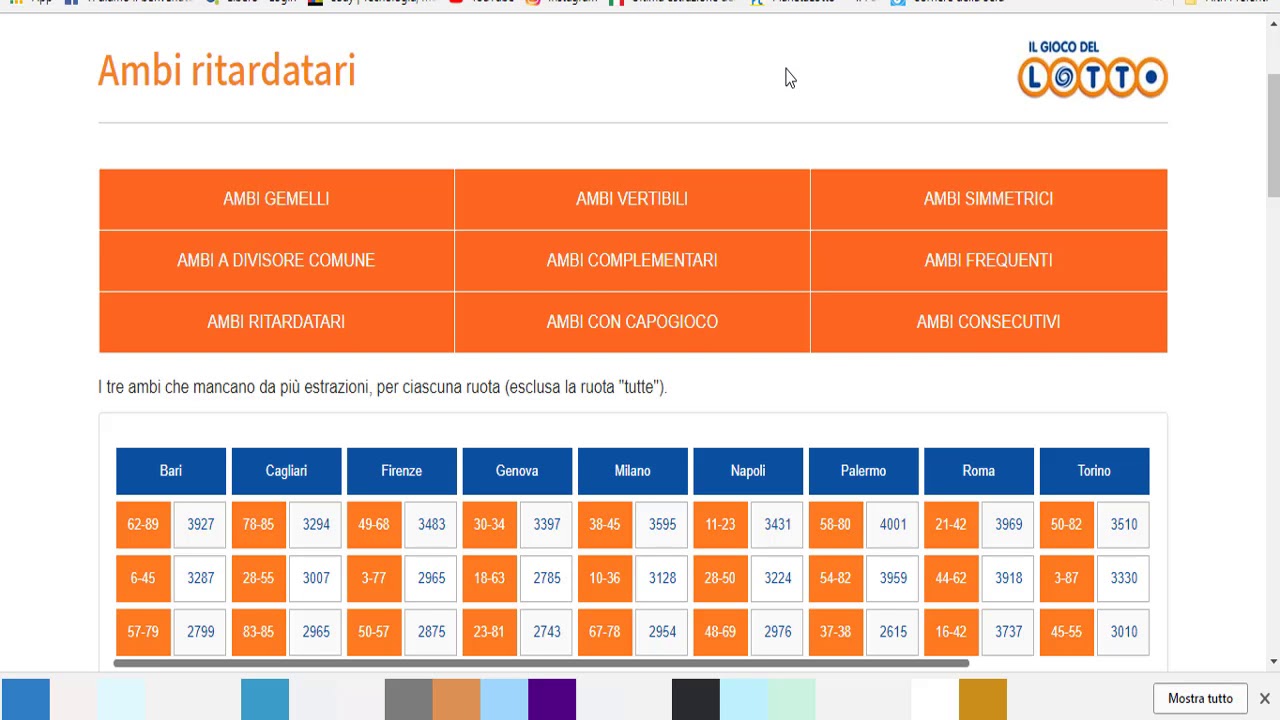
Task: Select the Torino wheel header
Action: click(x=1094, y=471)
